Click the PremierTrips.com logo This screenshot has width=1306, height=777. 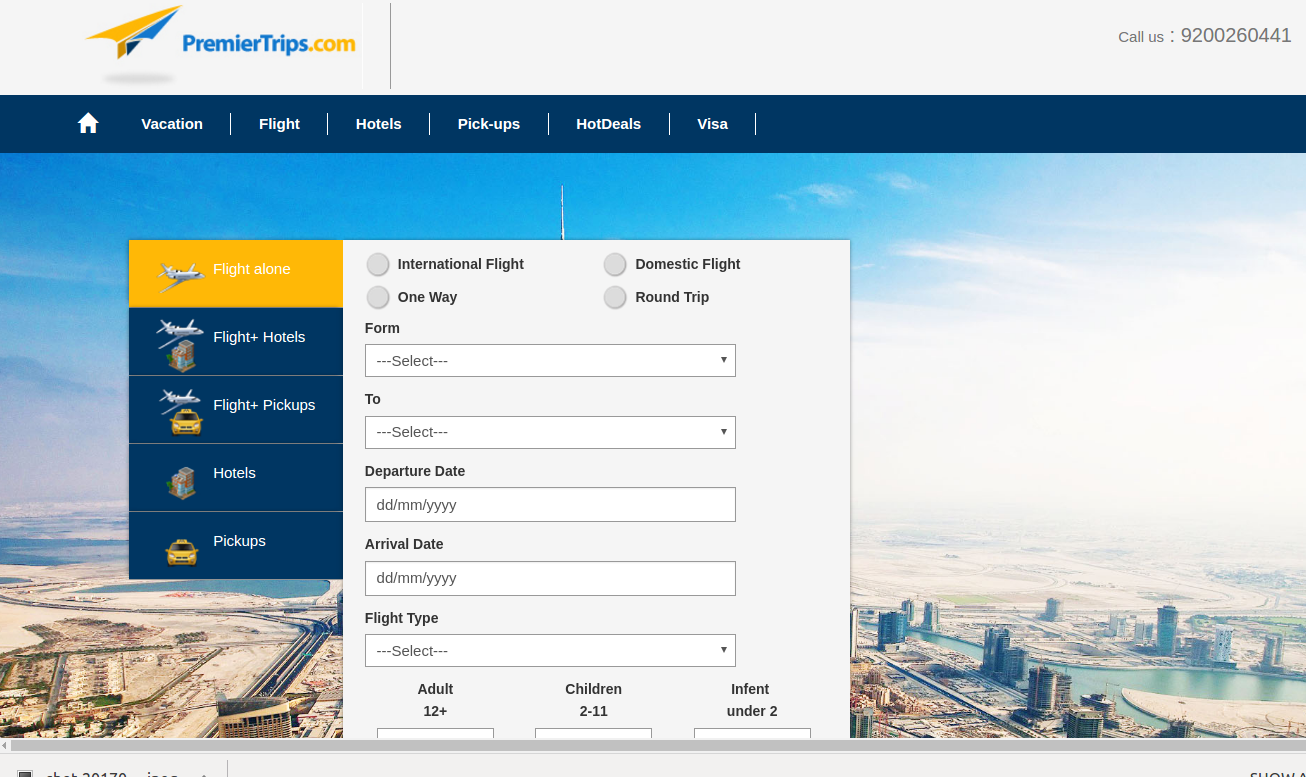click(222, 40)
